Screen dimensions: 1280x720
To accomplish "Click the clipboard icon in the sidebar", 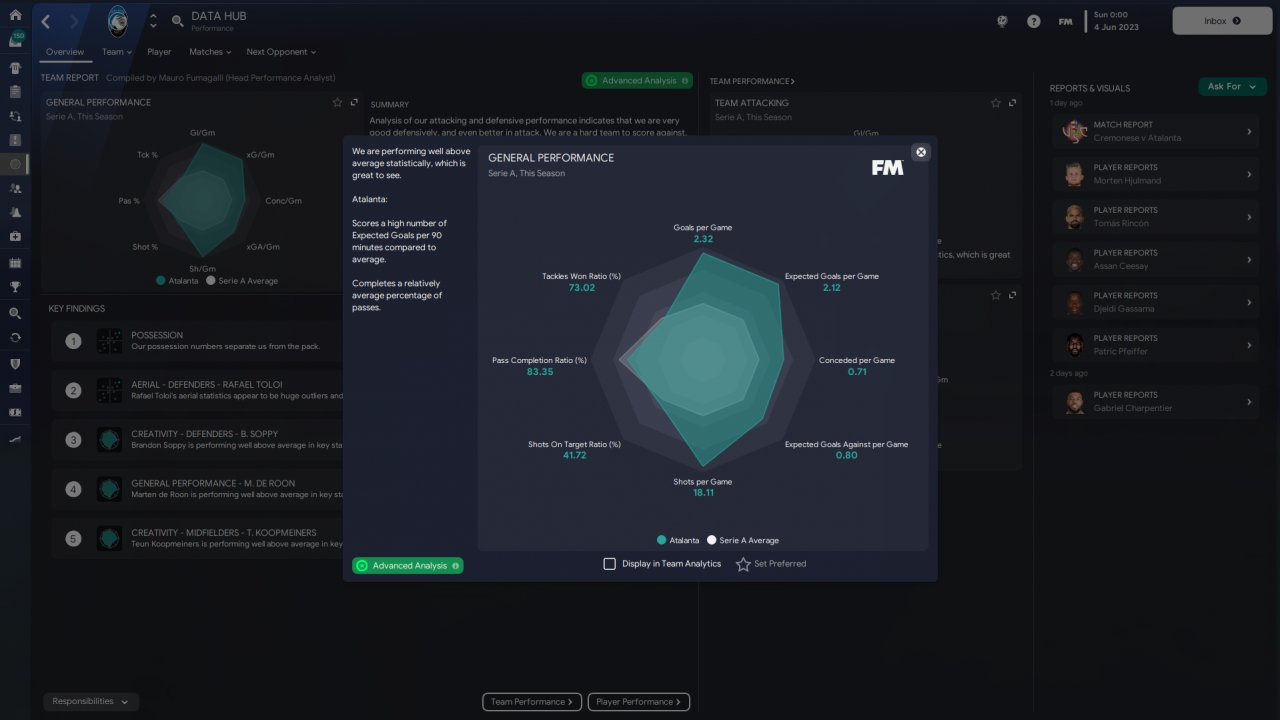I will pyautogui.click(x=15, y=92).
